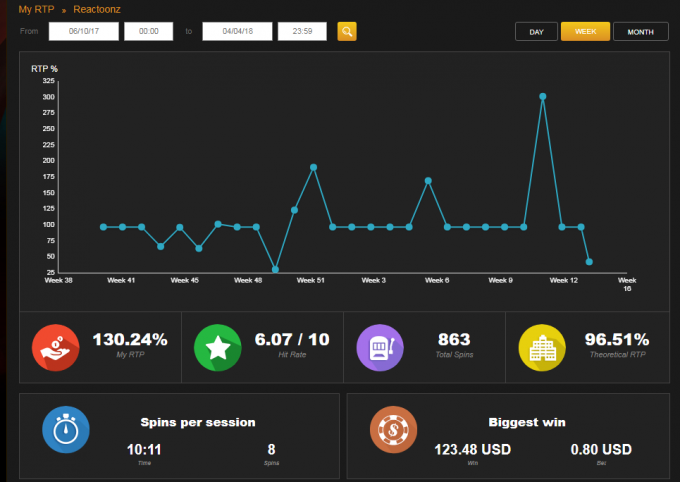Click the Biggest win heading
This screenshot has height=482, width=680.
527,423
